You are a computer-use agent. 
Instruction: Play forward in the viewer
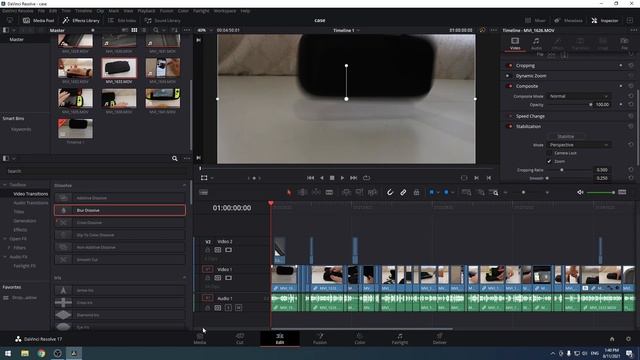[342, 178]
